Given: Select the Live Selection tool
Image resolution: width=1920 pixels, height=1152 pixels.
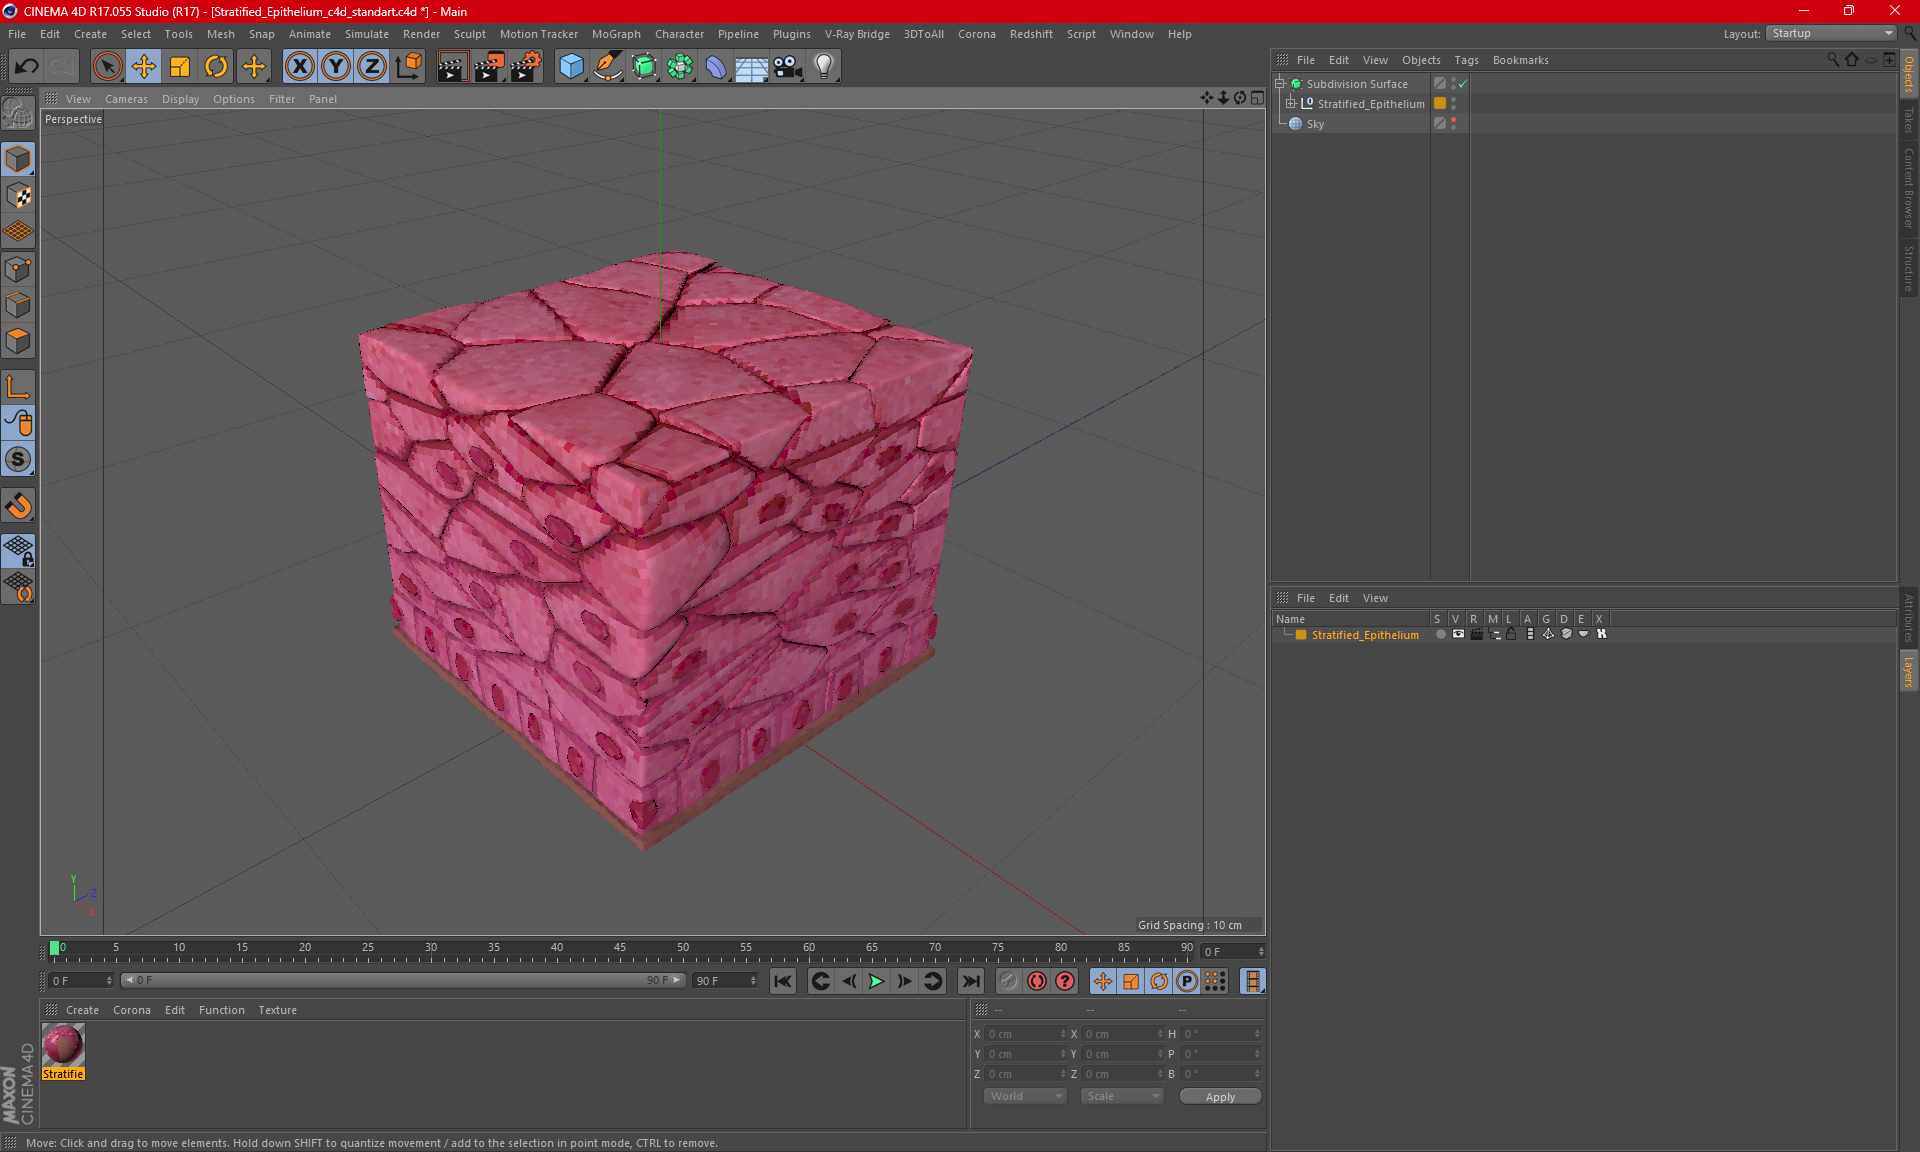Looking at the screenshot, I should [107, 67].
